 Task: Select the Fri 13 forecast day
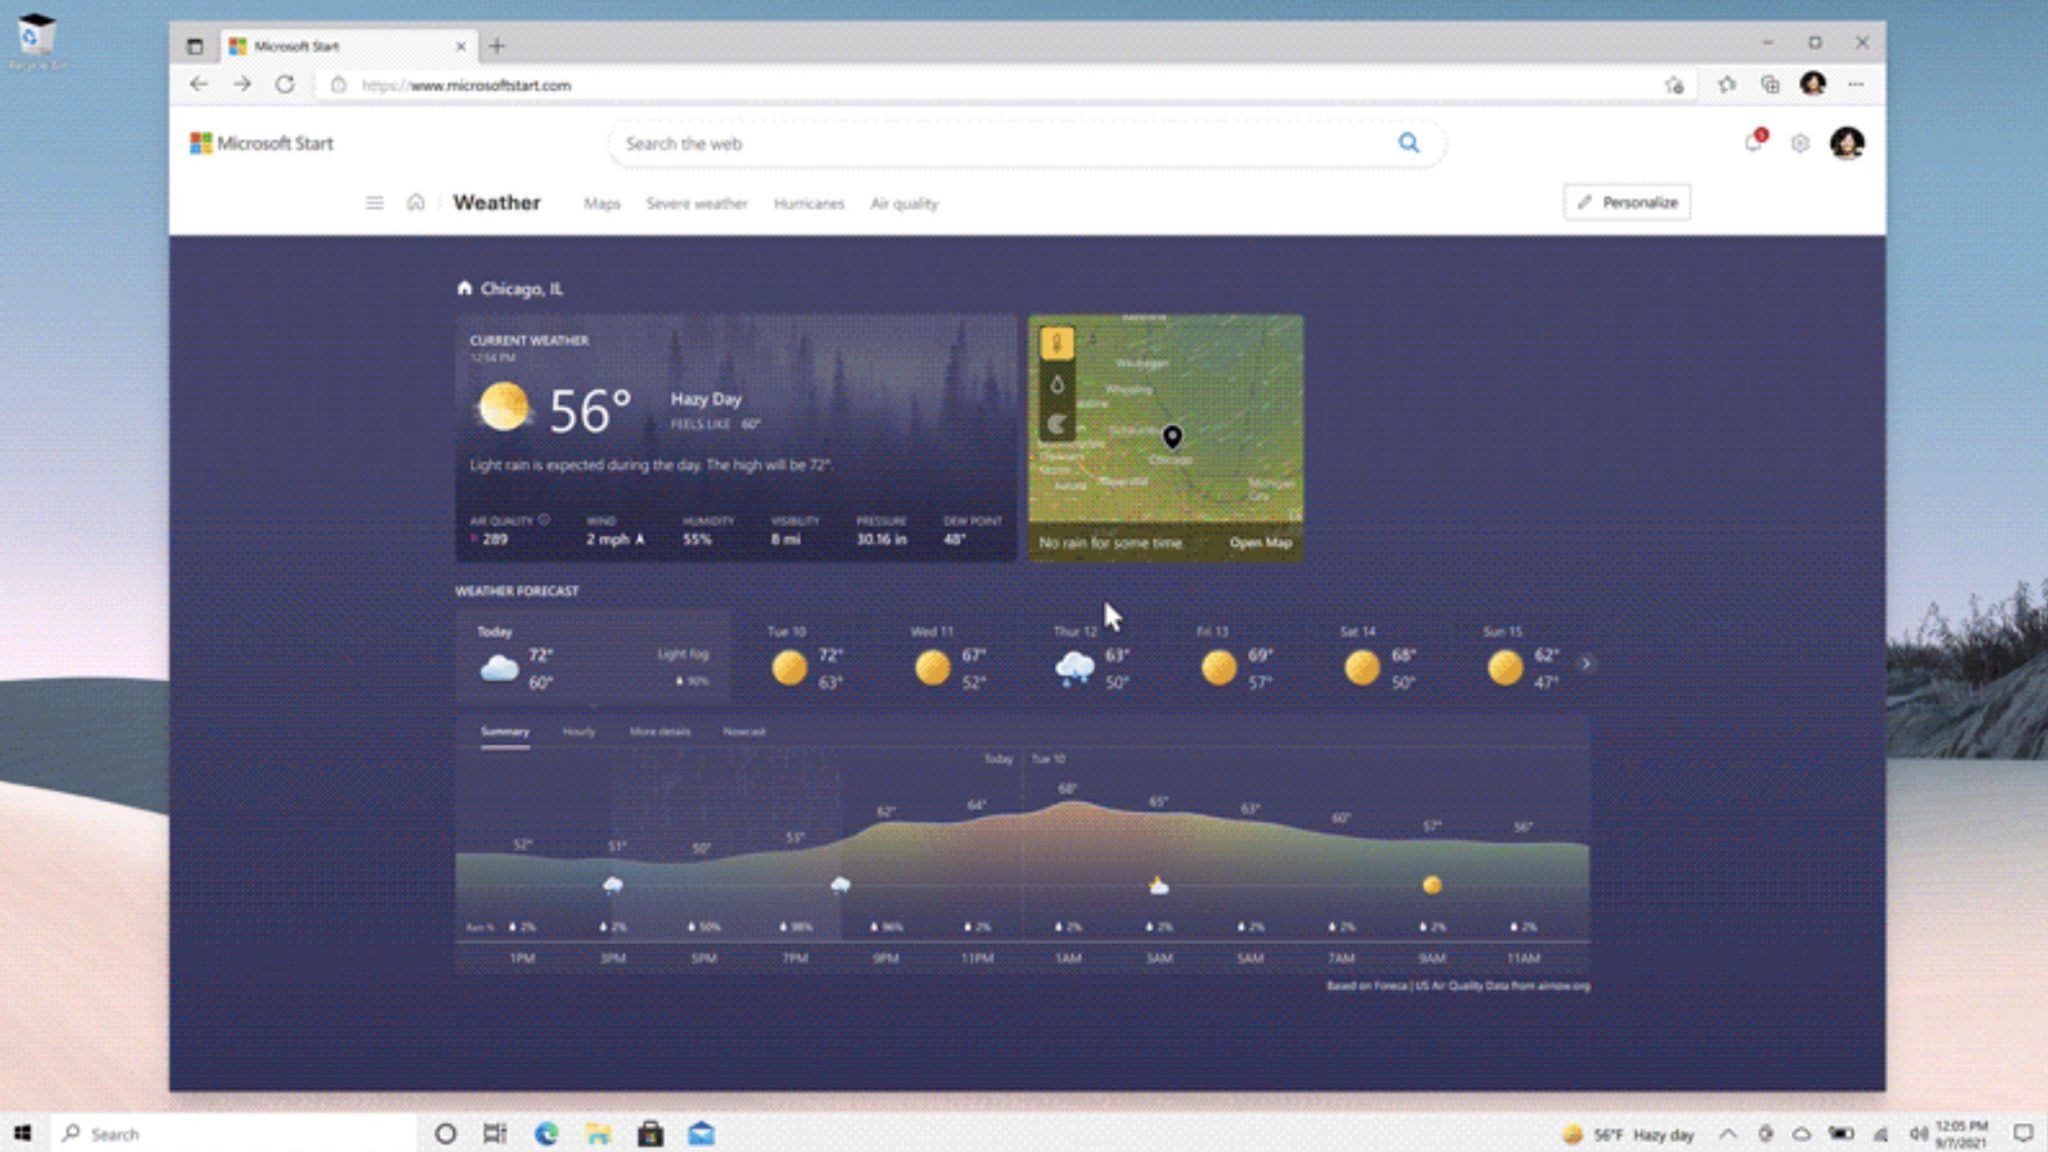[1237, 659]
